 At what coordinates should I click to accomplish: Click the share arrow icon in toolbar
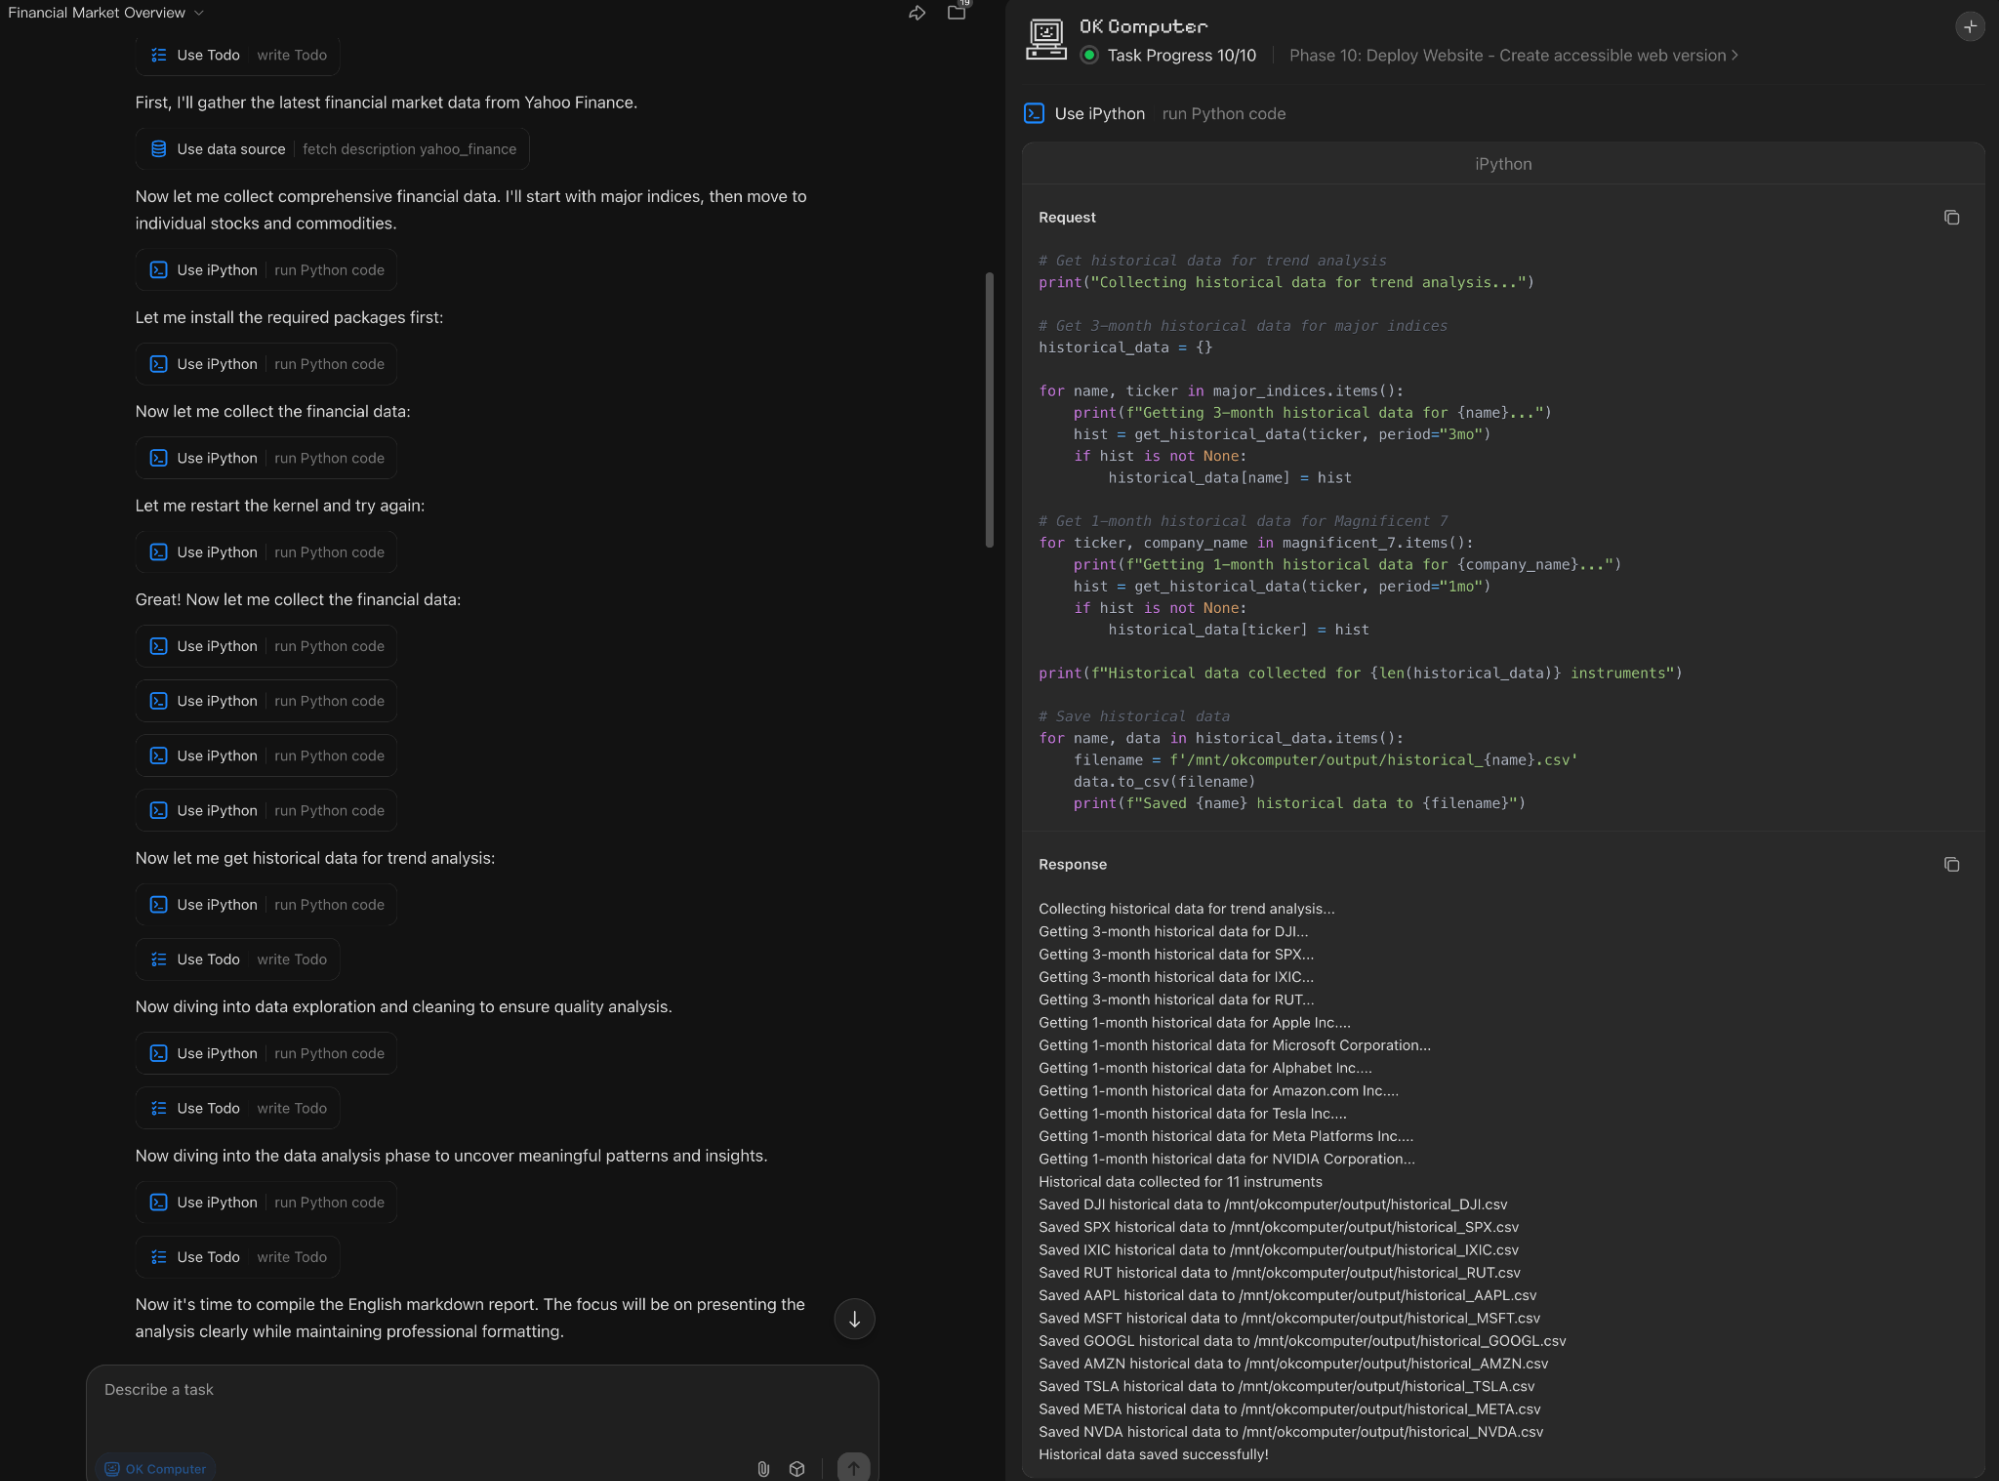(x=916, y=13)
